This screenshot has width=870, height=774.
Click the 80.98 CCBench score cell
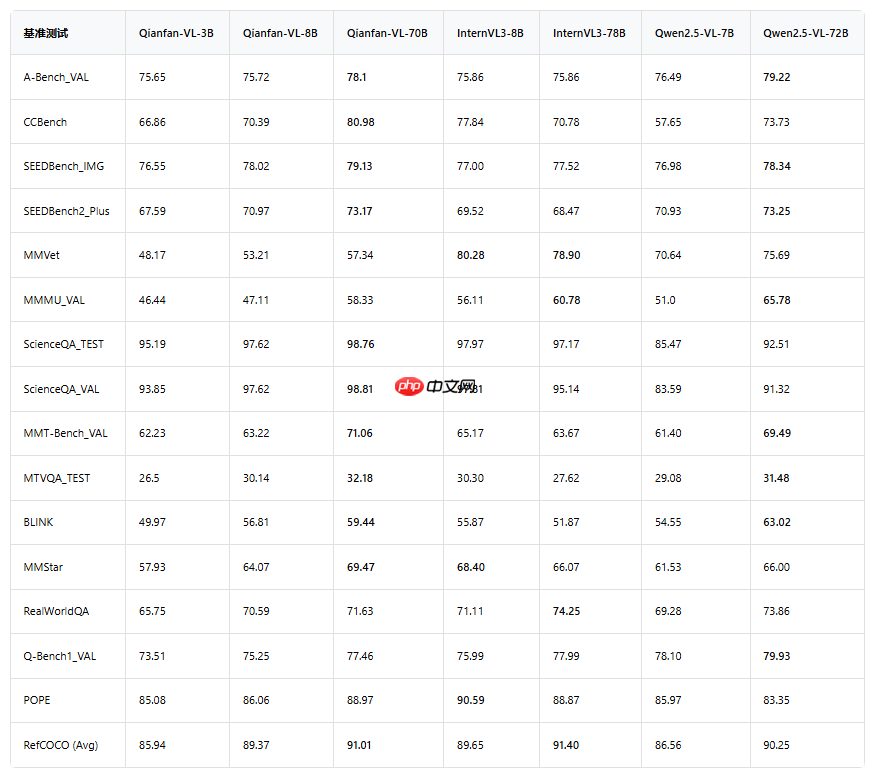tap(361, 122)
